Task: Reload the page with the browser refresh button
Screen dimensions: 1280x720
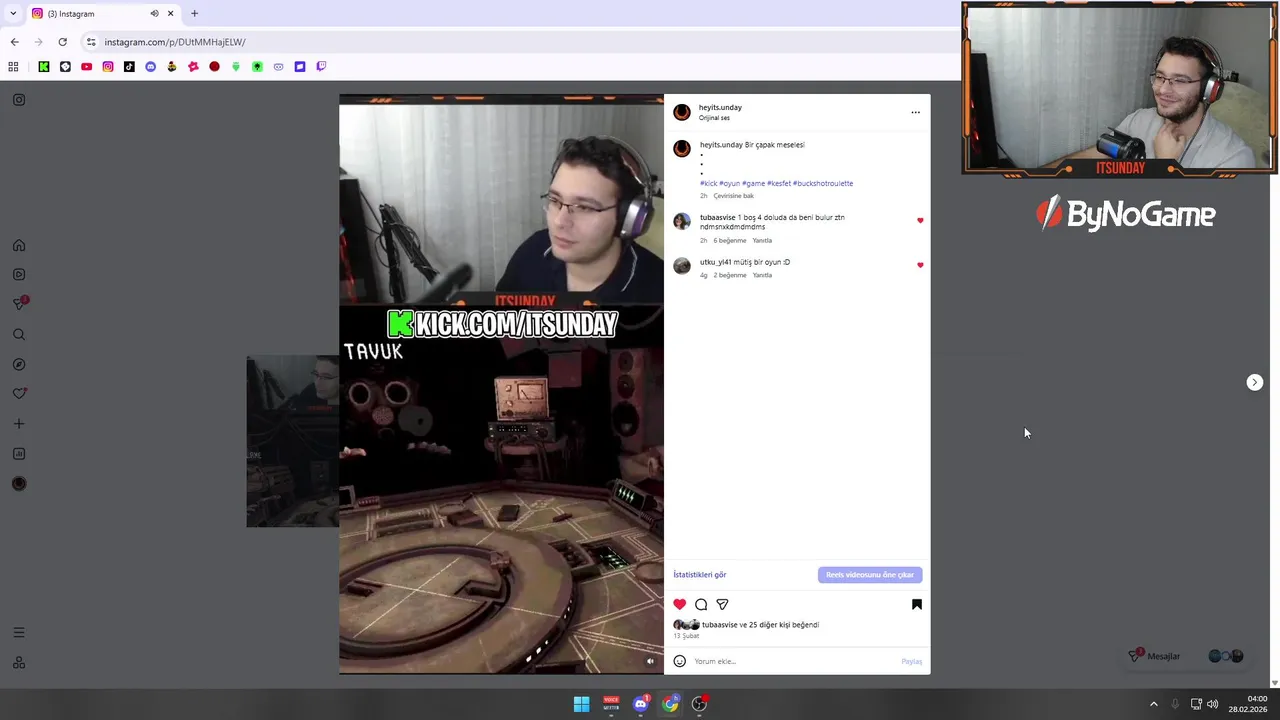Action: click(x=62, y=42)
